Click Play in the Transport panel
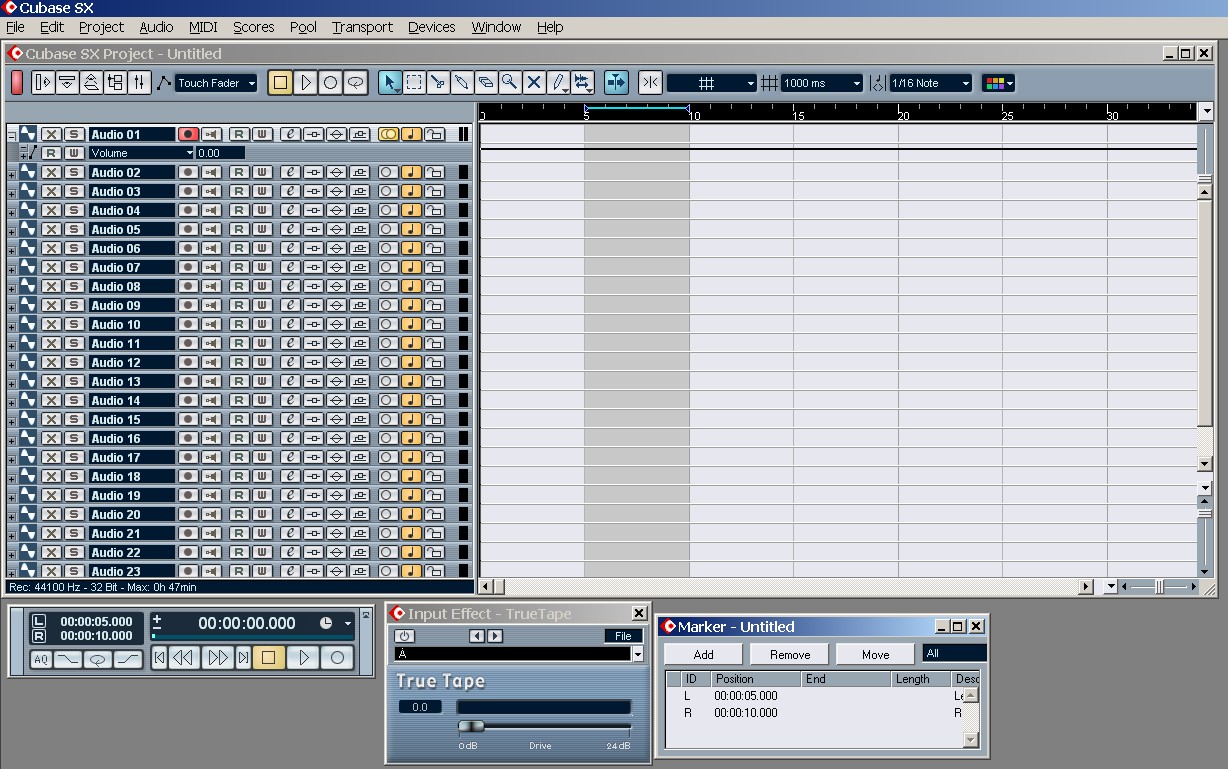 [x=303, y=657]
